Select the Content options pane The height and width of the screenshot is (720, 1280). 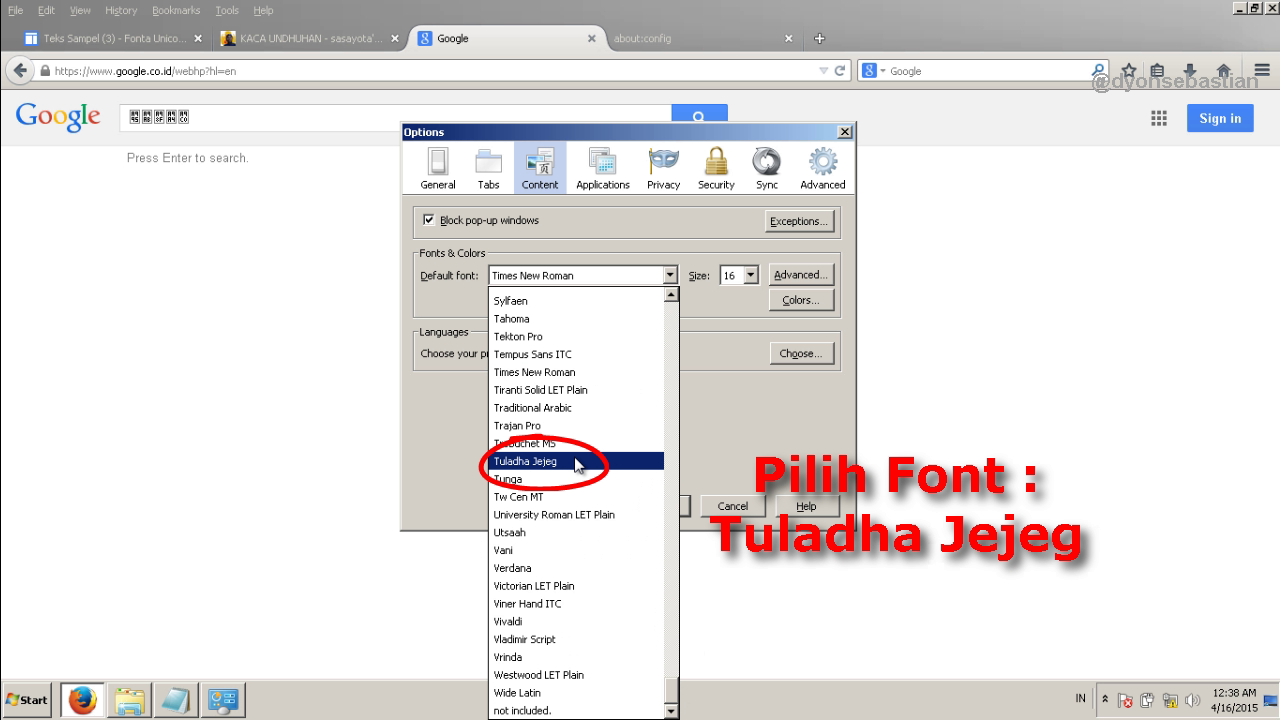point(540,168)
